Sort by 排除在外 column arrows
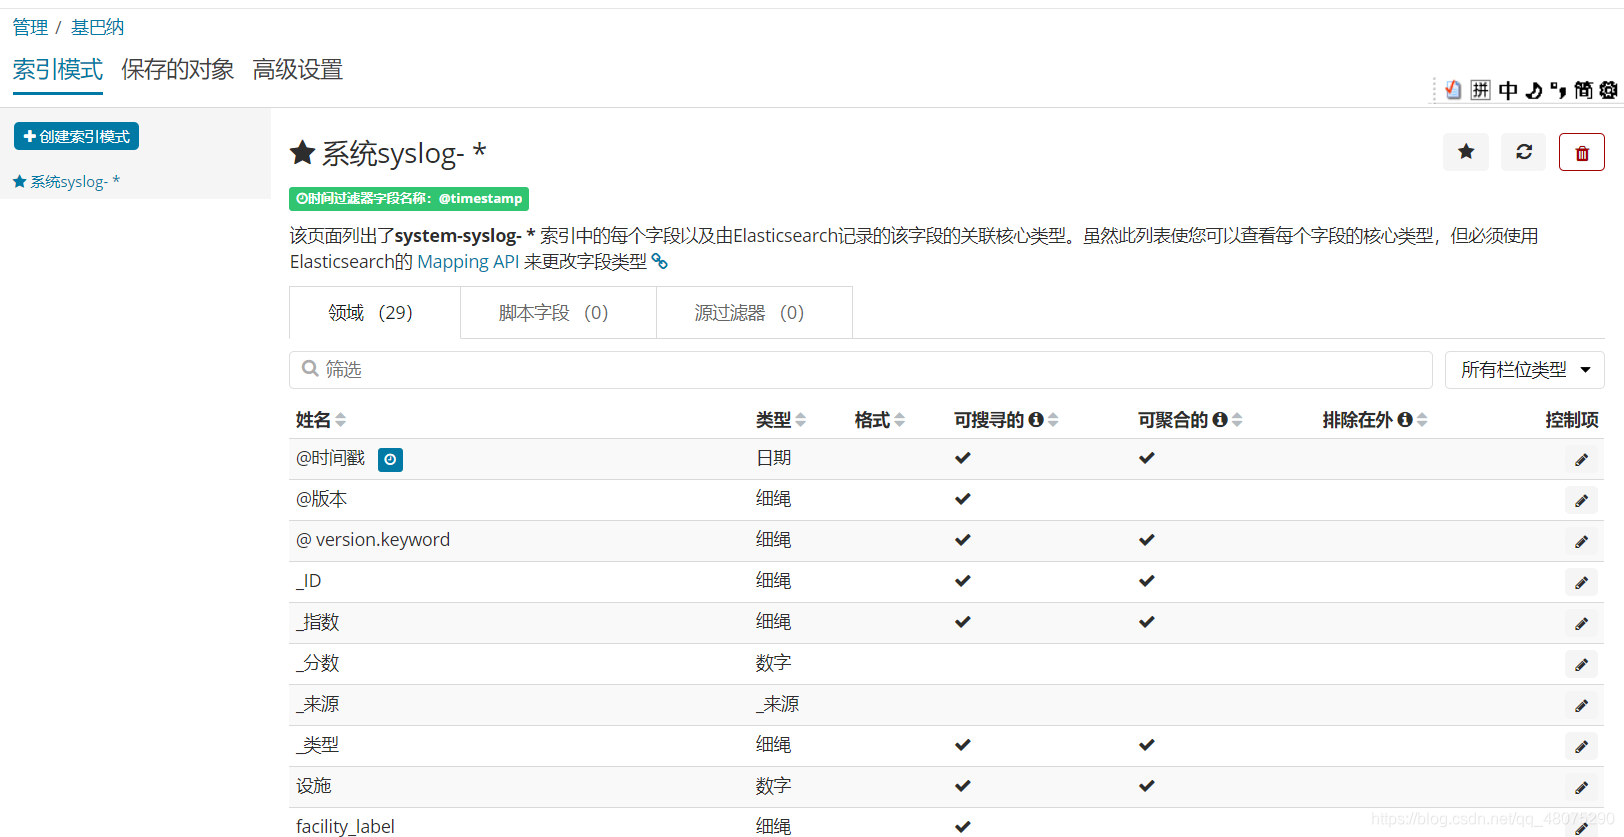Screen dimensions: 1624x837 coord(1422,420)
